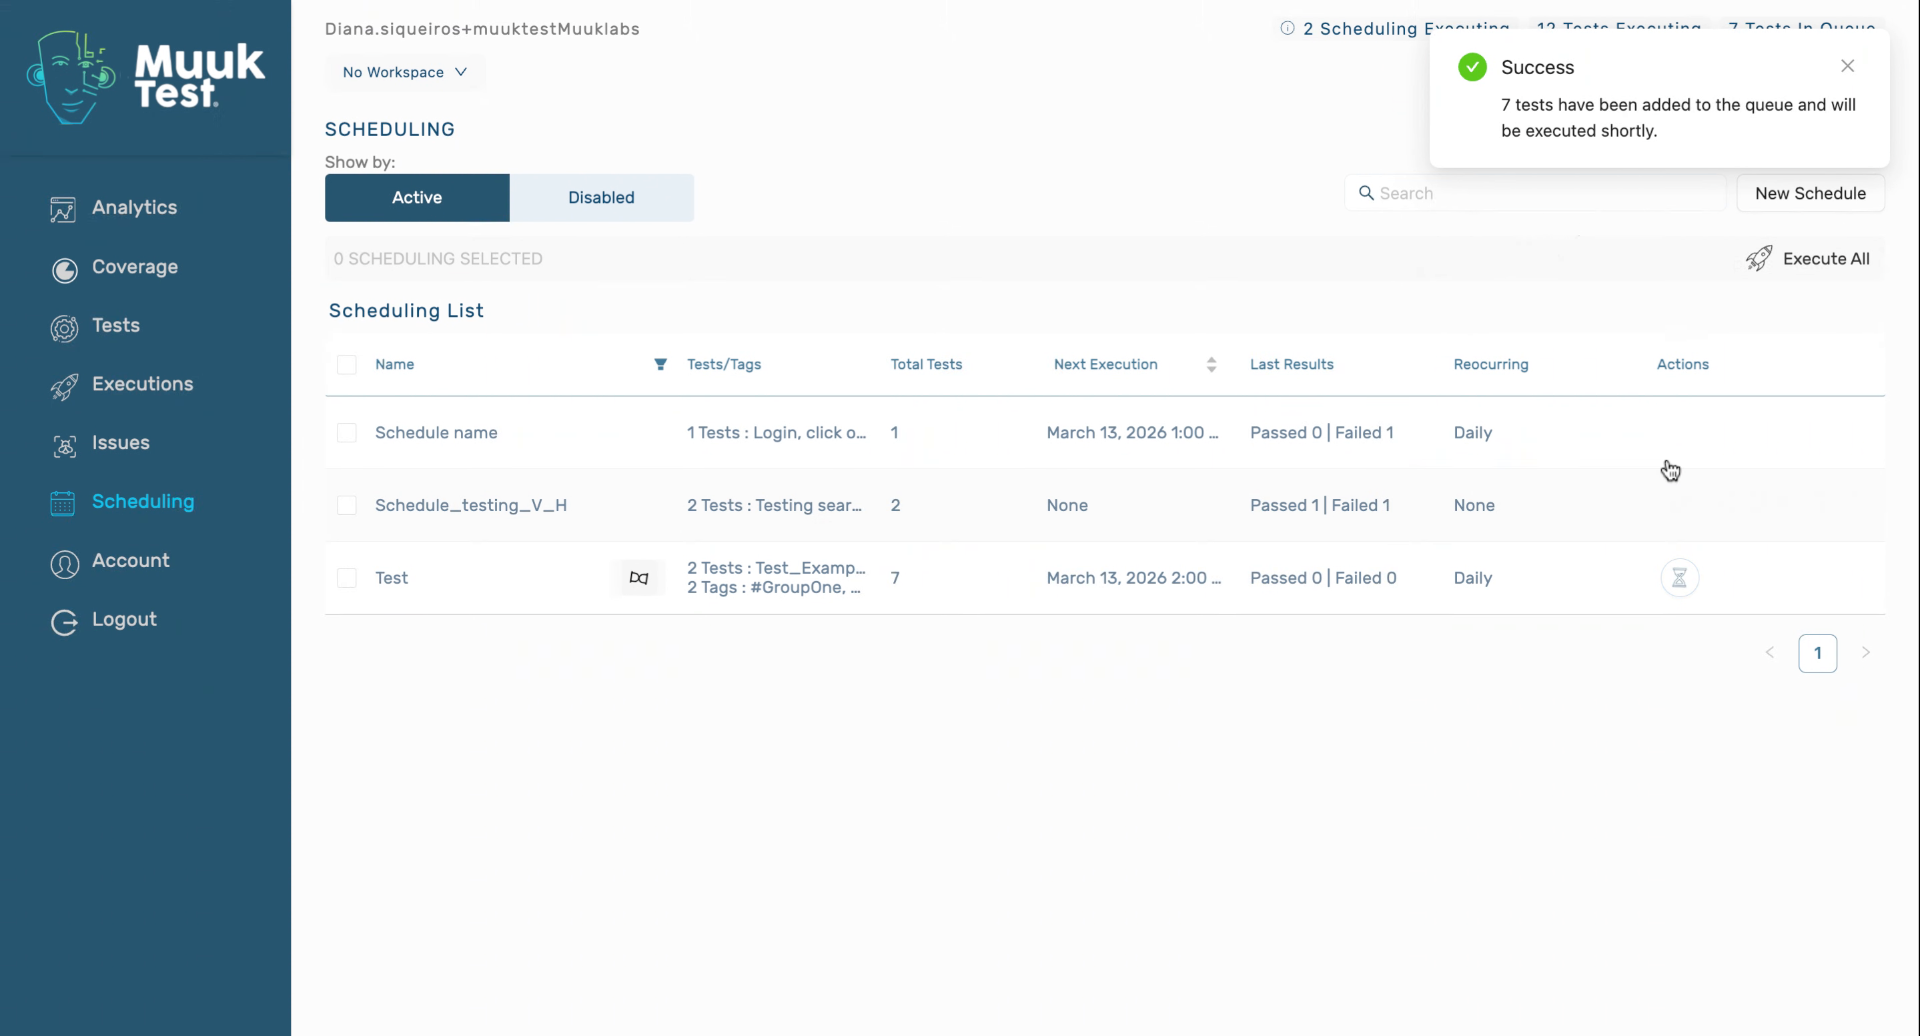1920x1036 pixels.
Task: Click the Coverage pie icon
Action: [65, 269]
